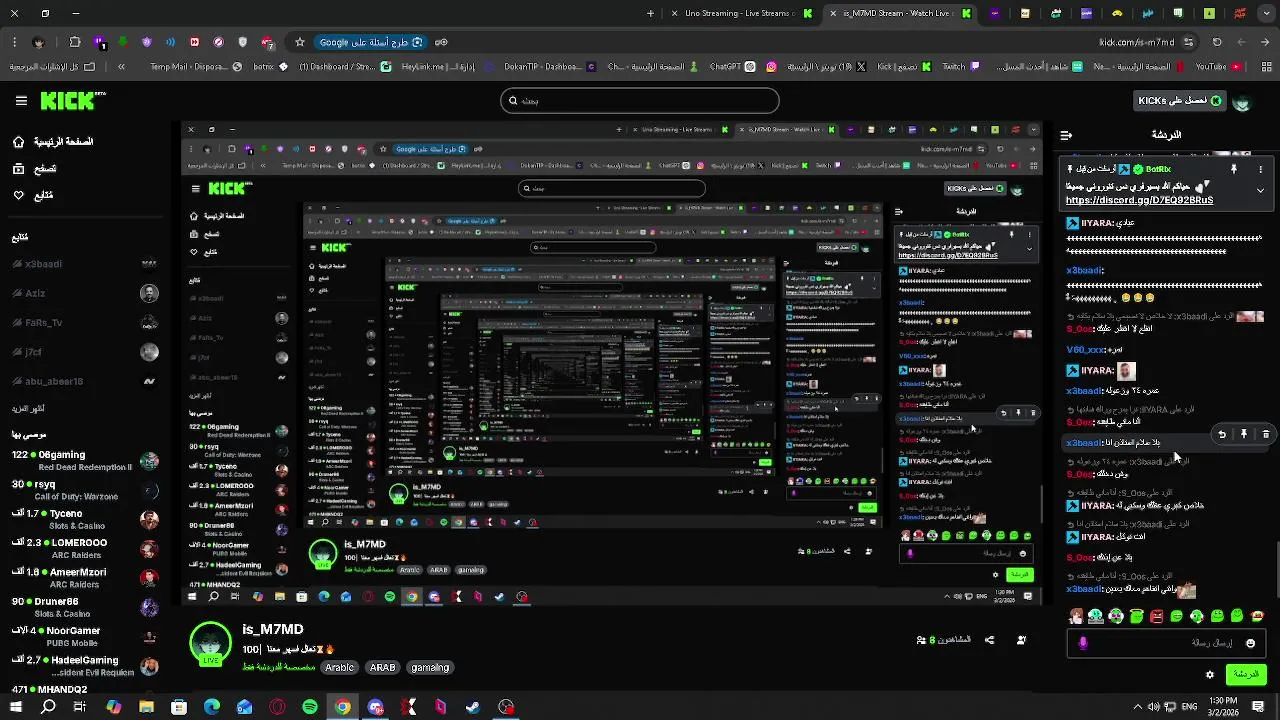Open followed channel x3baadi in sidebar
1280x720 pixels.
pos(85,264)
